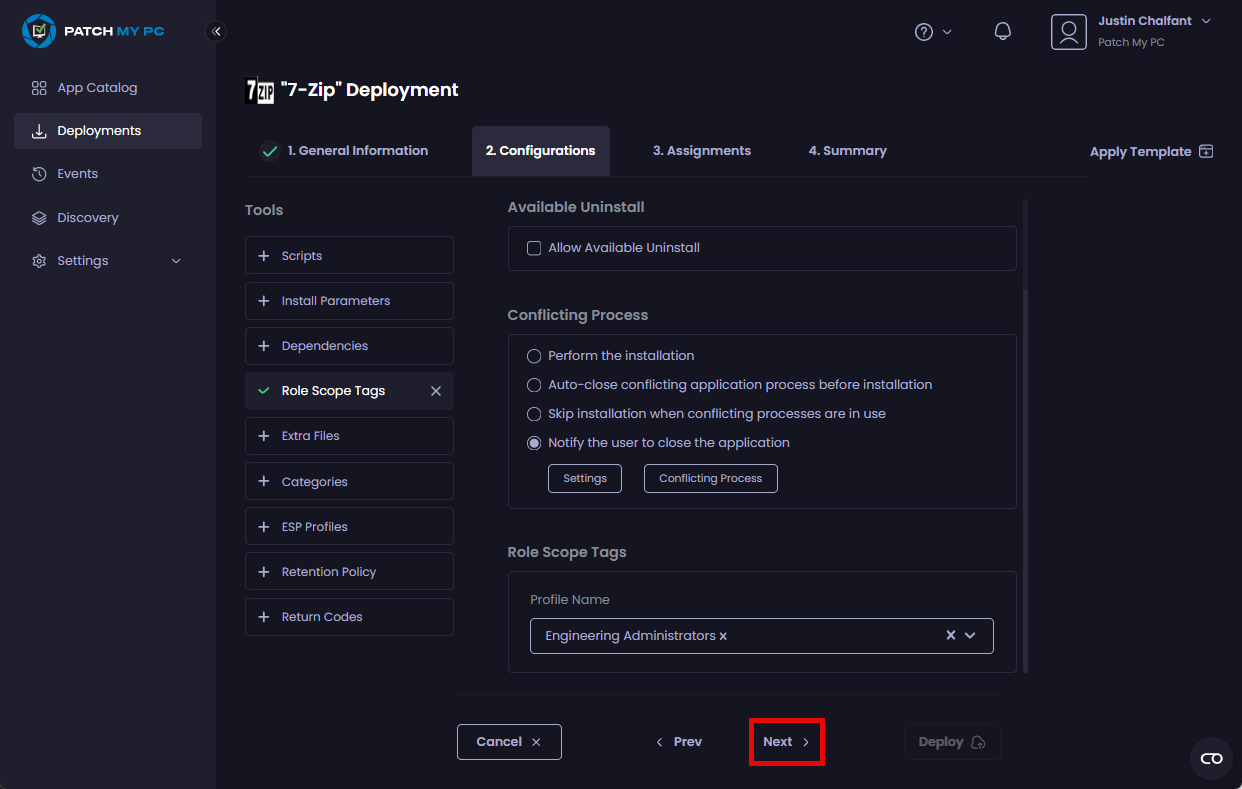Screen dimensions: 1242x789
Task: Click the Apply Template icon
Action: 1206,151
